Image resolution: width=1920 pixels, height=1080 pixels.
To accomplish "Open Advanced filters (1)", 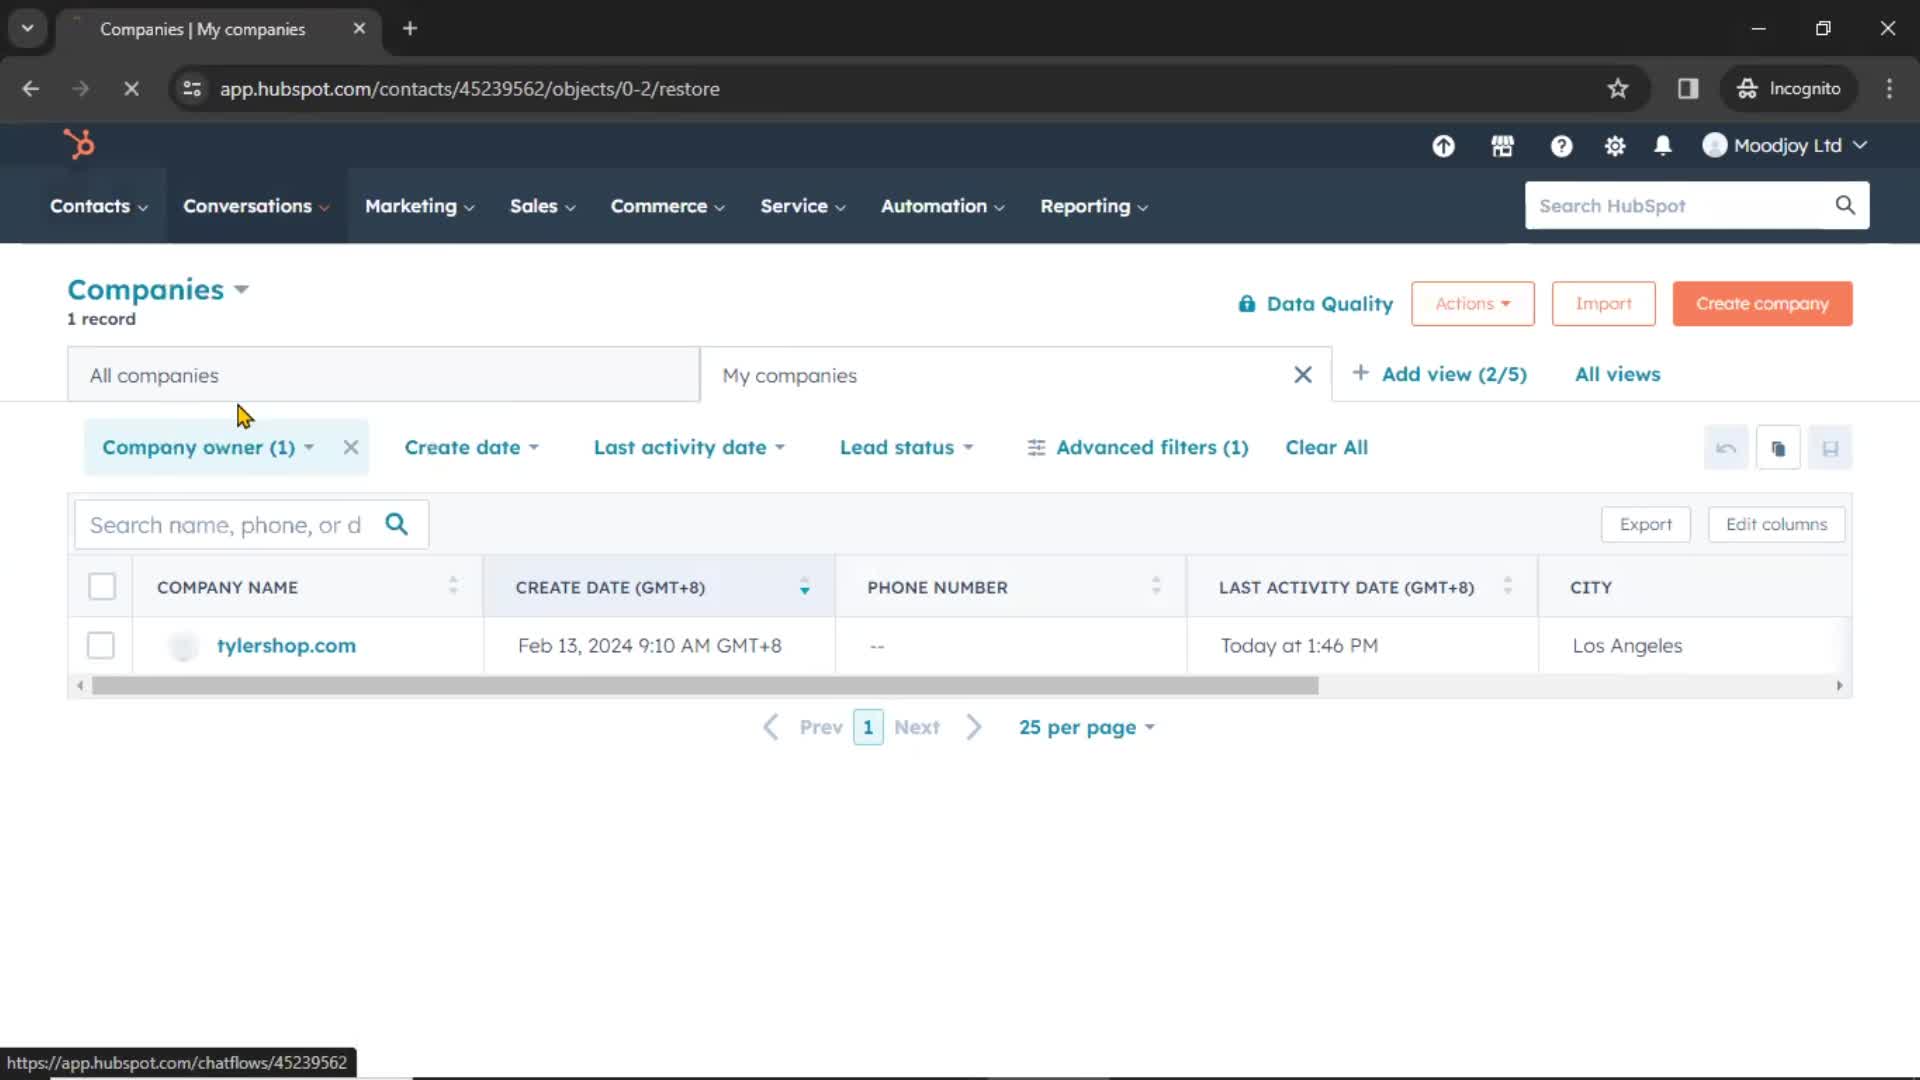I will tap(1138, 447).
